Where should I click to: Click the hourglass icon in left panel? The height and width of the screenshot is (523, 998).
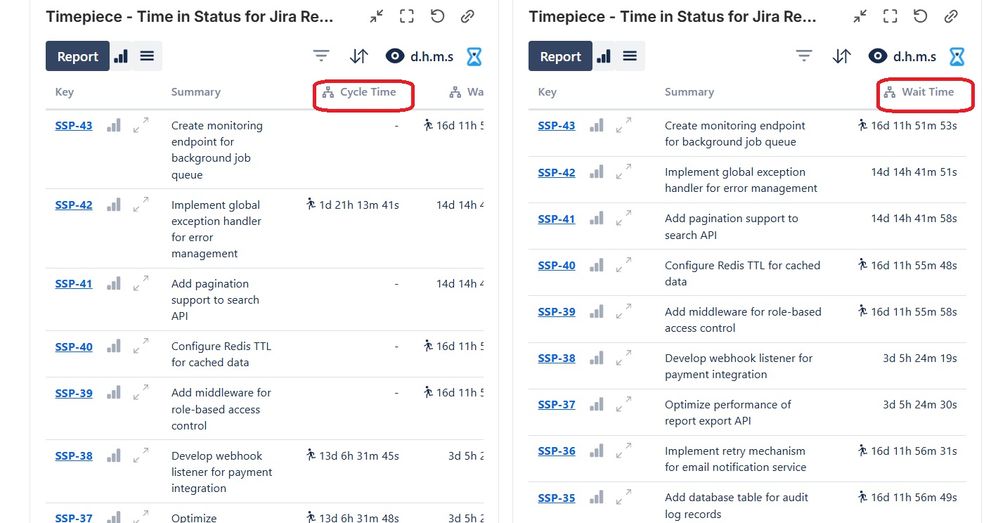[474, 56]
